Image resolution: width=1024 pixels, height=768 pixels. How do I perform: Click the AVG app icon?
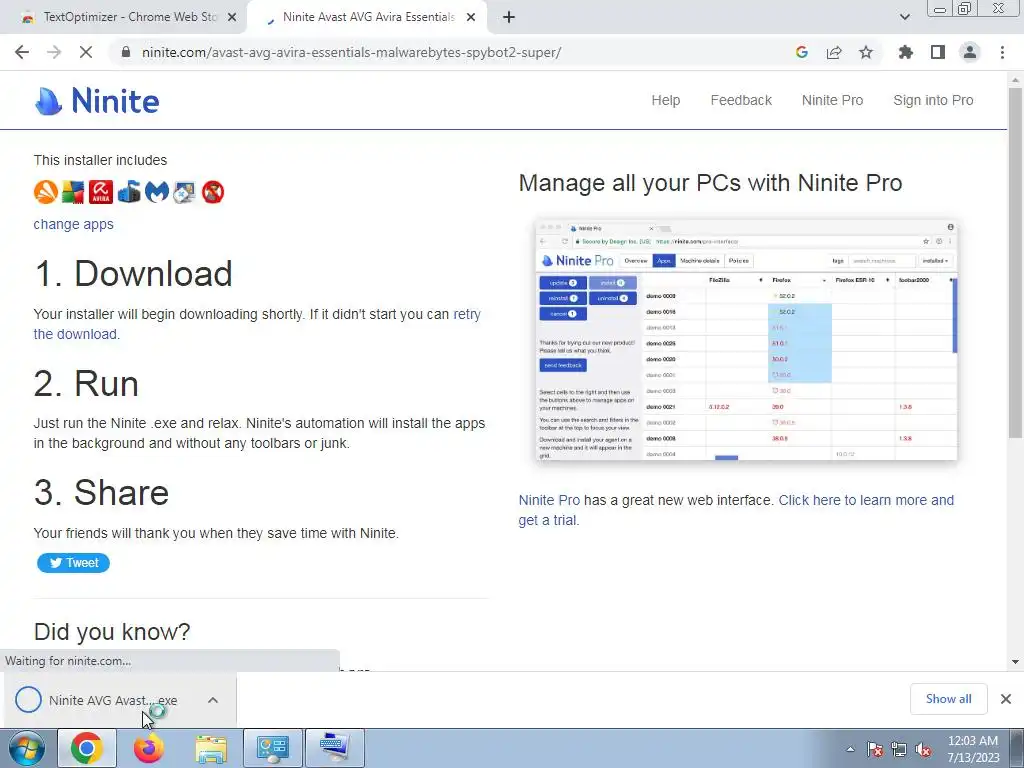click(73, 192)
